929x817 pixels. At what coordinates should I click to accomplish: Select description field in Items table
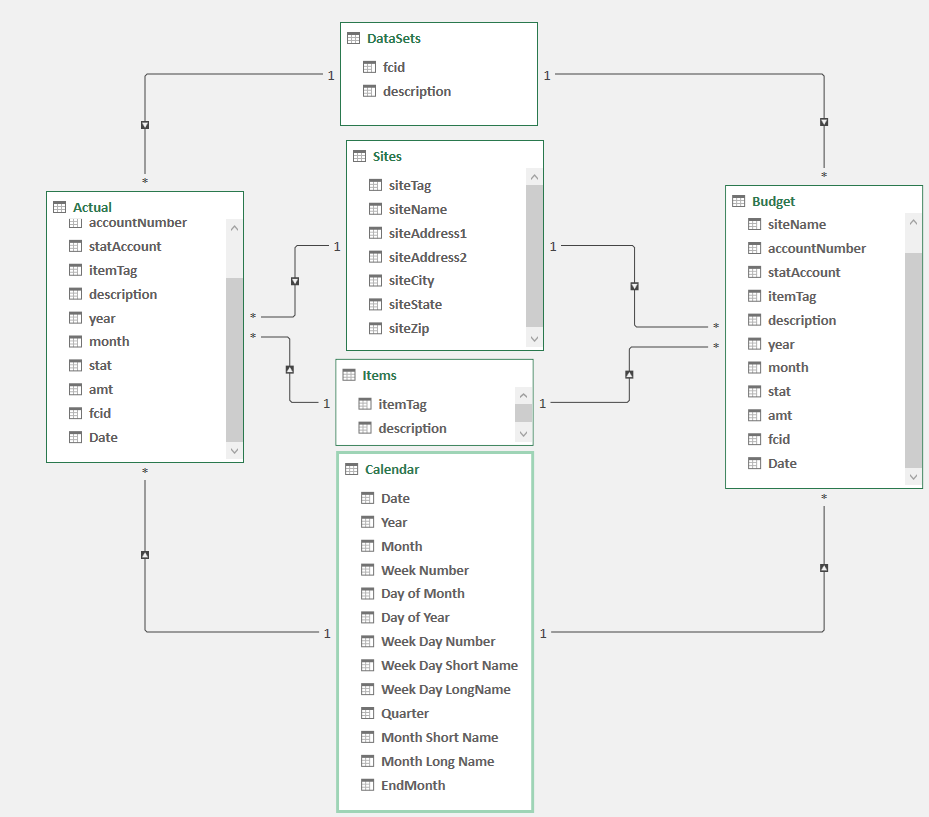[x=412, y=428]
